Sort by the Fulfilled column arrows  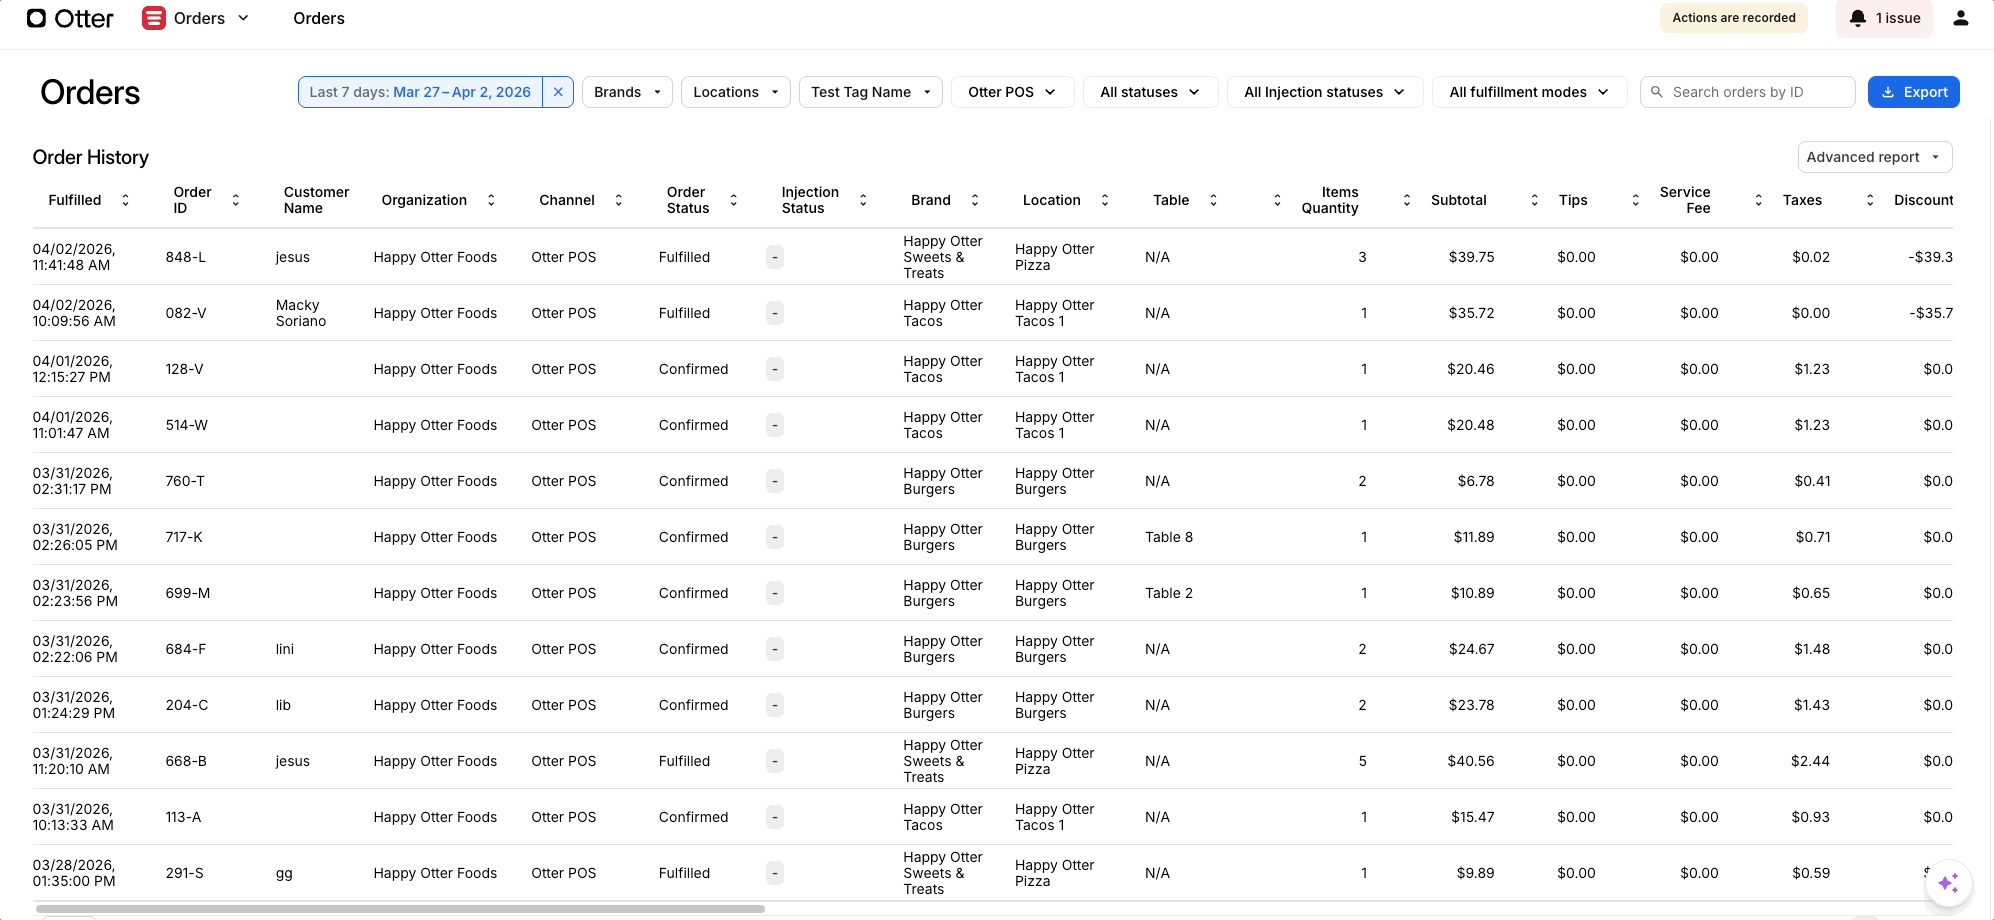tap(125, 200)
